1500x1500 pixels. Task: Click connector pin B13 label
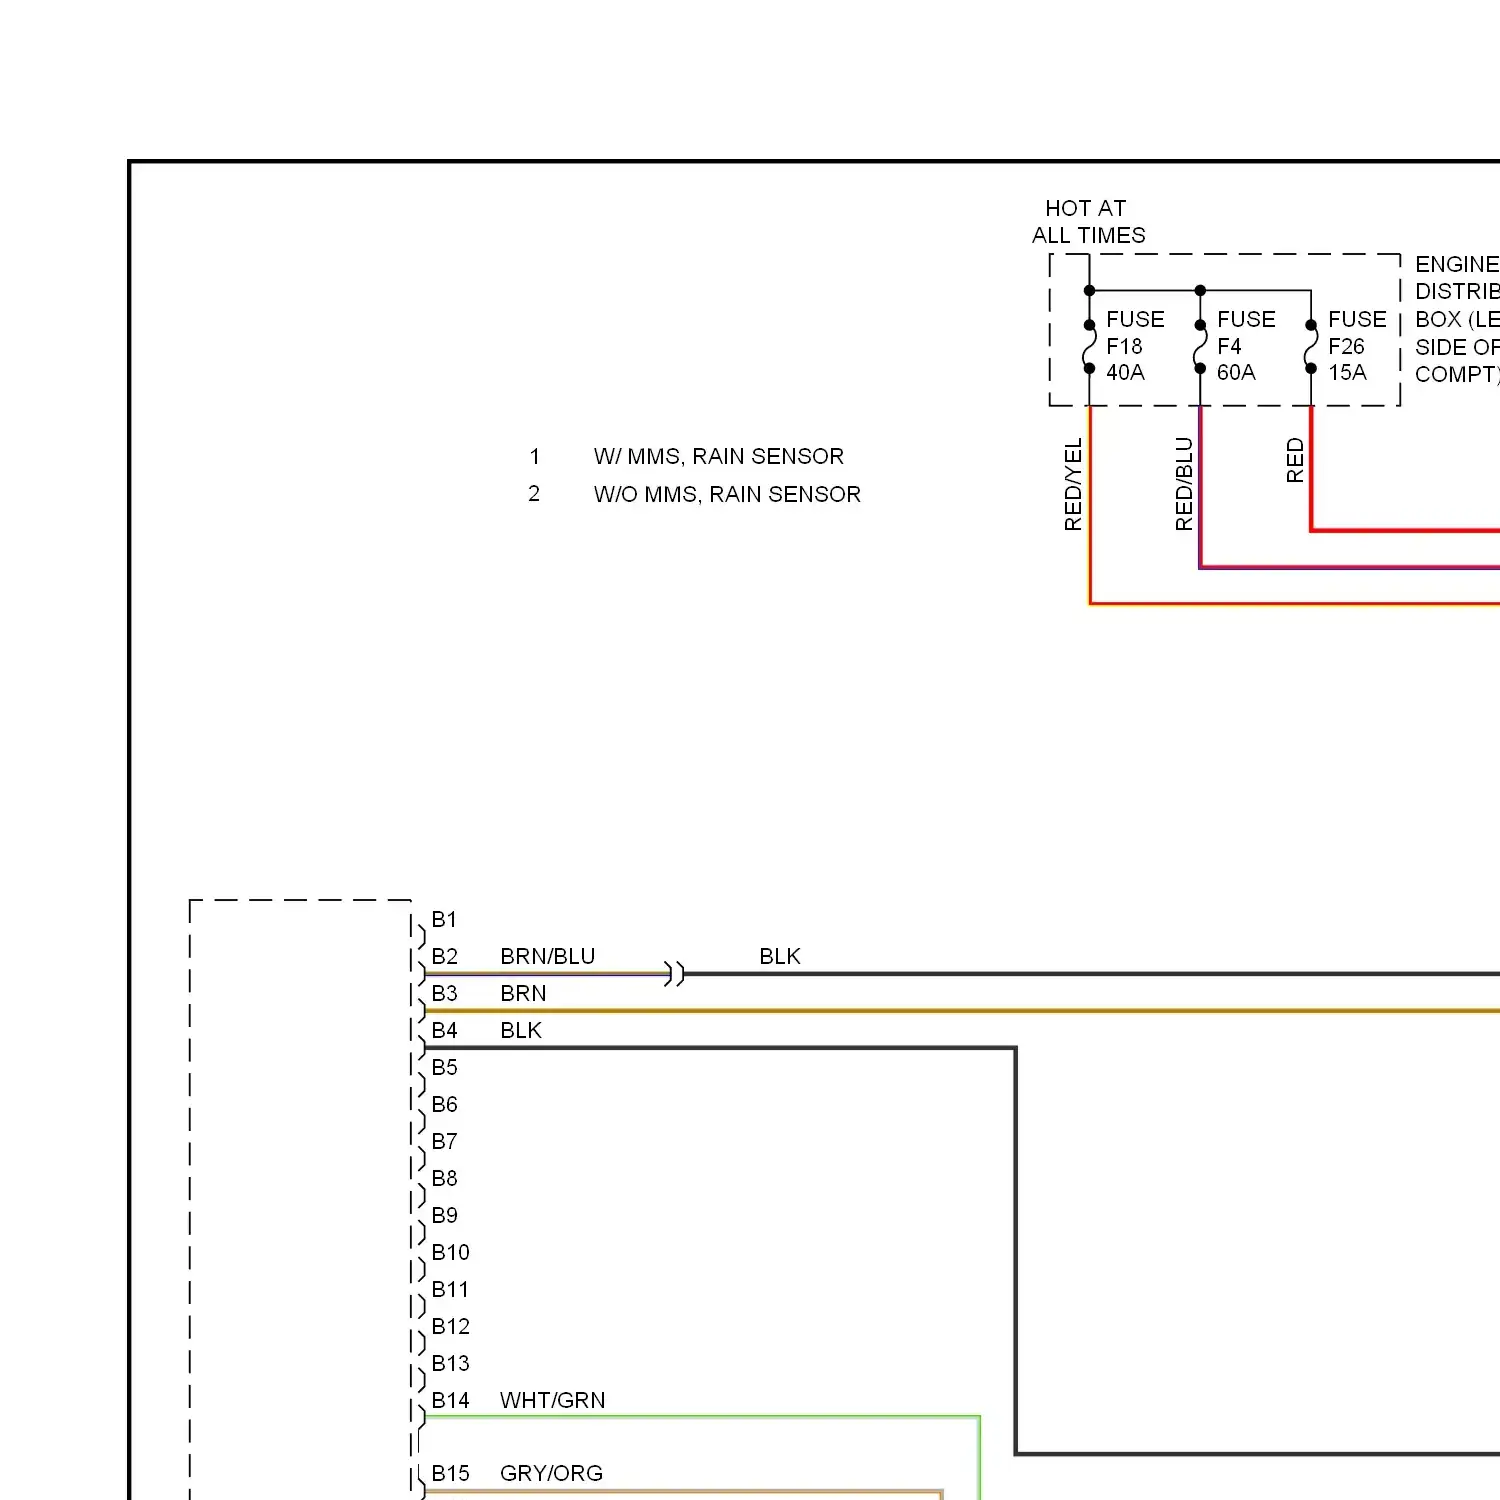[x=450, y=1364]
